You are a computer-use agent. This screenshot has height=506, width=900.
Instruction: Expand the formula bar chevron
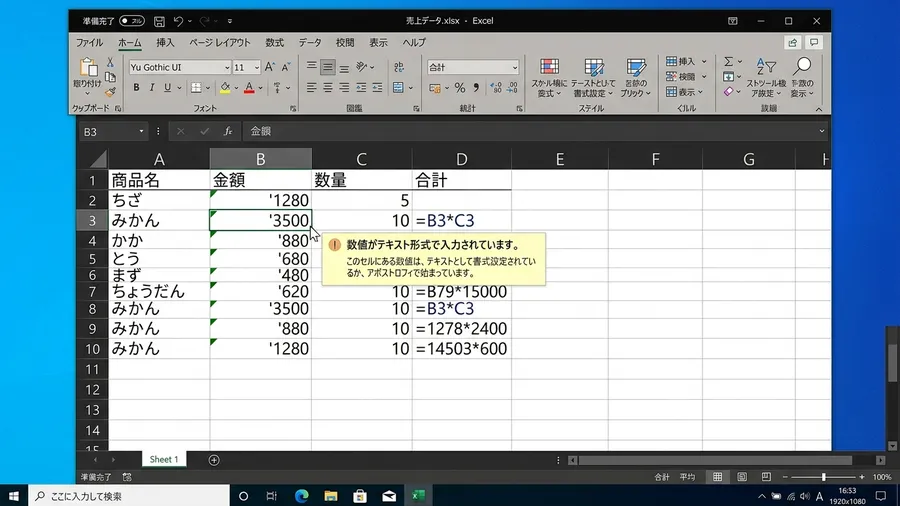[821, 131]
